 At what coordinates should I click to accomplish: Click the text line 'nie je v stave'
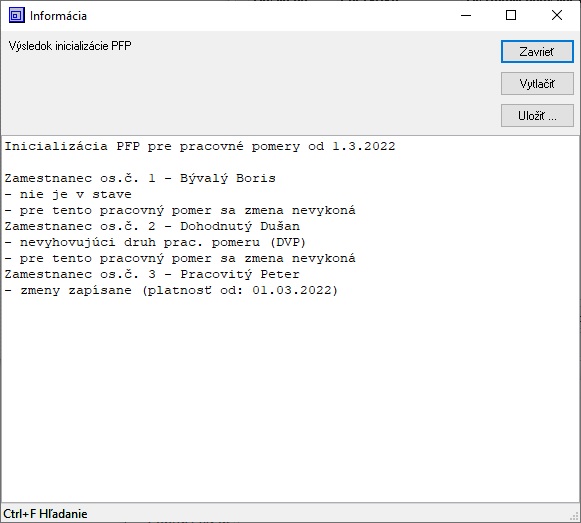[68, 194]
